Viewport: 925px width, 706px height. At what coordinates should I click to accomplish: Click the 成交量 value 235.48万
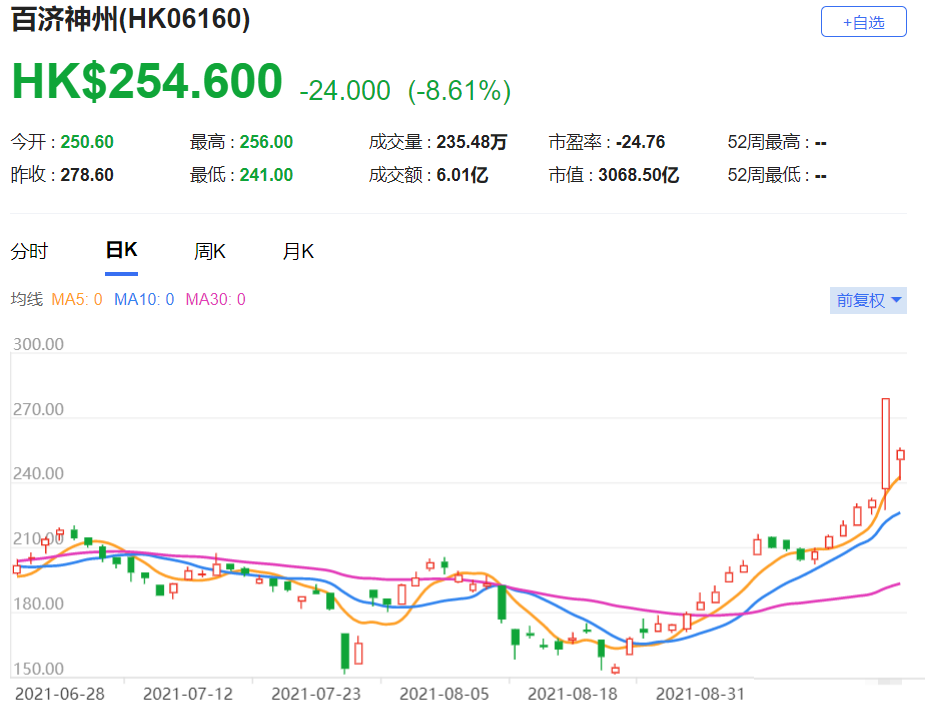471,142
